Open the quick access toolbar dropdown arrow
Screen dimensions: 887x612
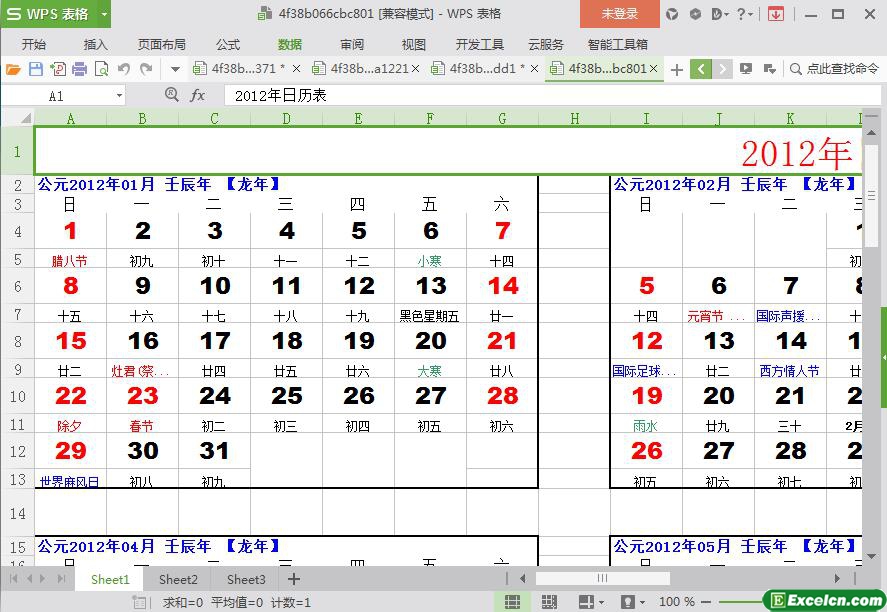coord(175,70)
